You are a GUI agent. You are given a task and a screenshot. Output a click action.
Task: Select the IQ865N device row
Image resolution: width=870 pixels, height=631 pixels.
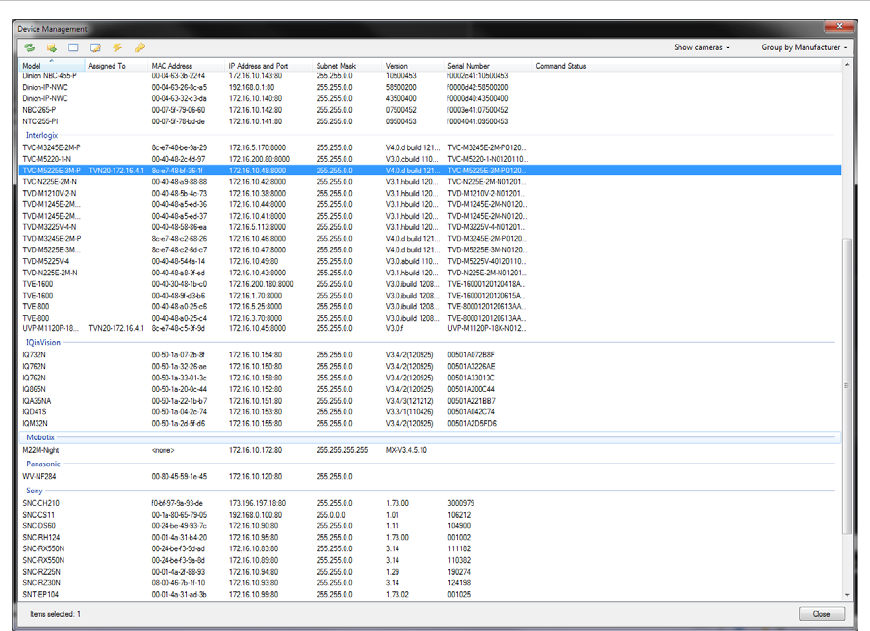(x=430, y=389)
